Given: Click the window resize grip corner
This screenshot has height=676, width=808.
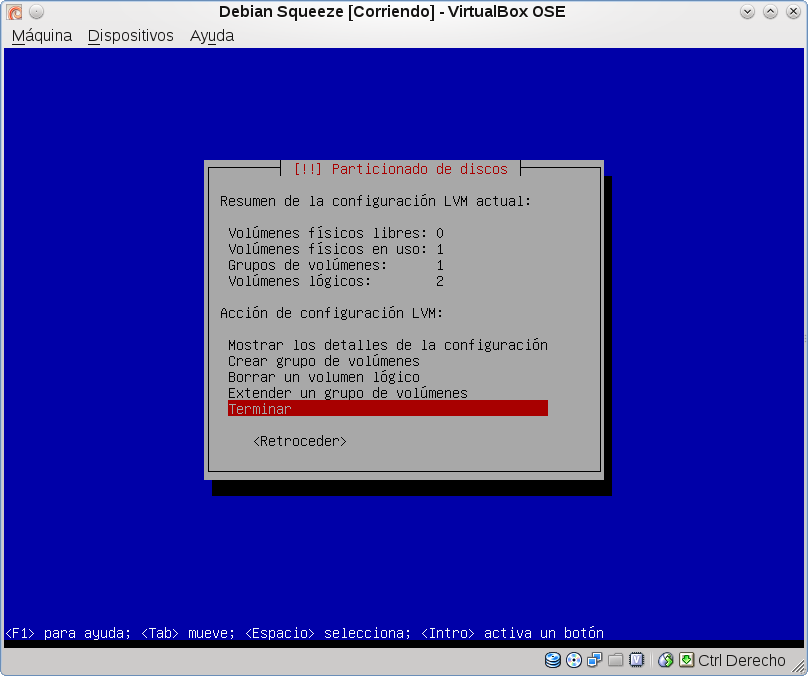Looking at the screenshot, I should click(798, 666).
